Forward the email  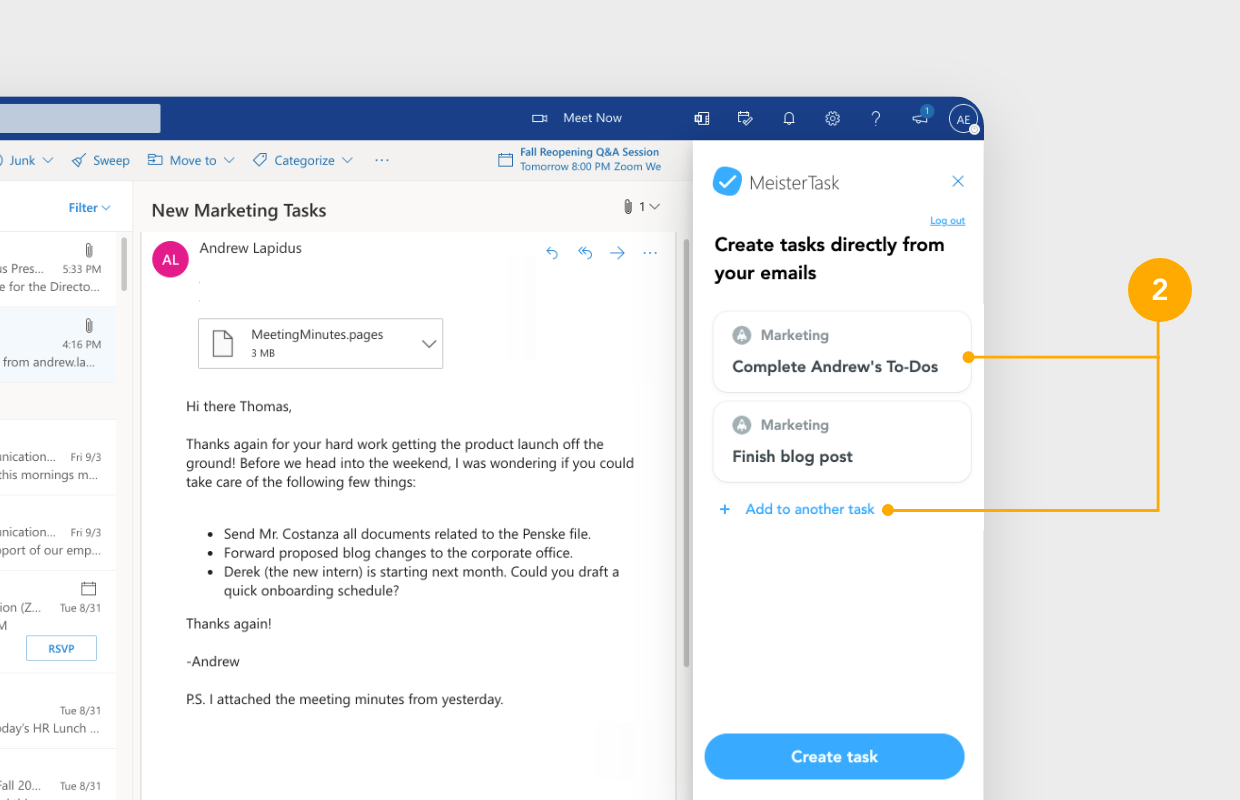click(617, 253)
